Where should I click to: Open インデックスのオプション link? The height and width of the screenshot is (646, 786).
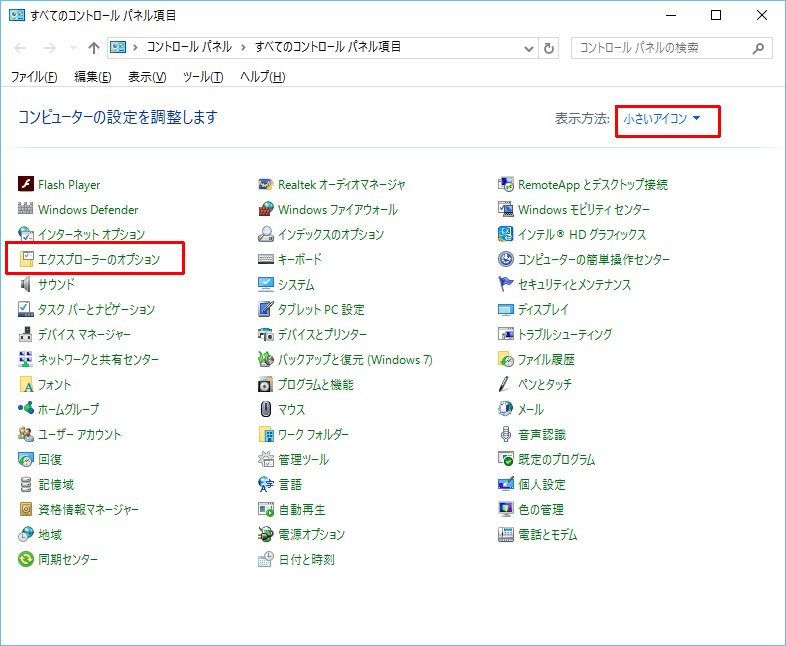click(x=331, y=234)
